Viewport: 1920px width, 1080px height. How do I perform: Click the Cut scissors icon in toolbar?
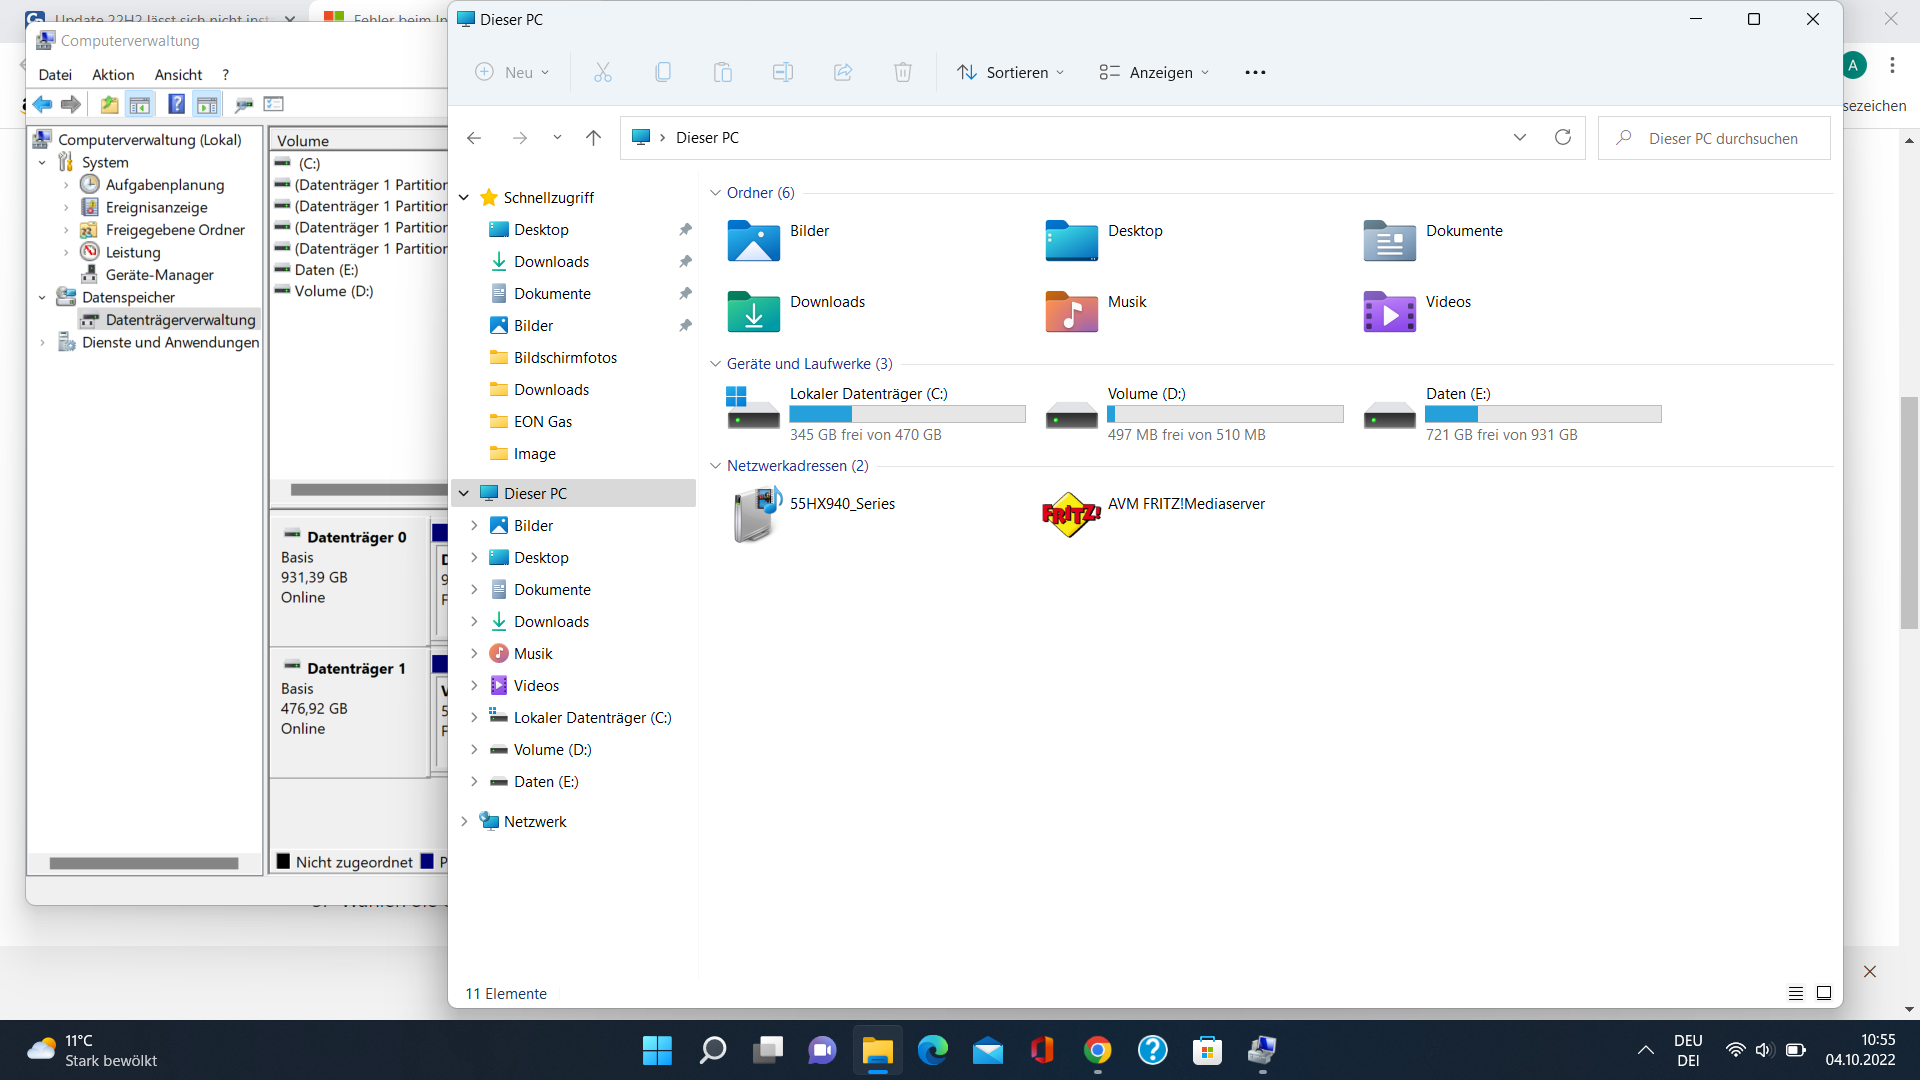point(602,72)
